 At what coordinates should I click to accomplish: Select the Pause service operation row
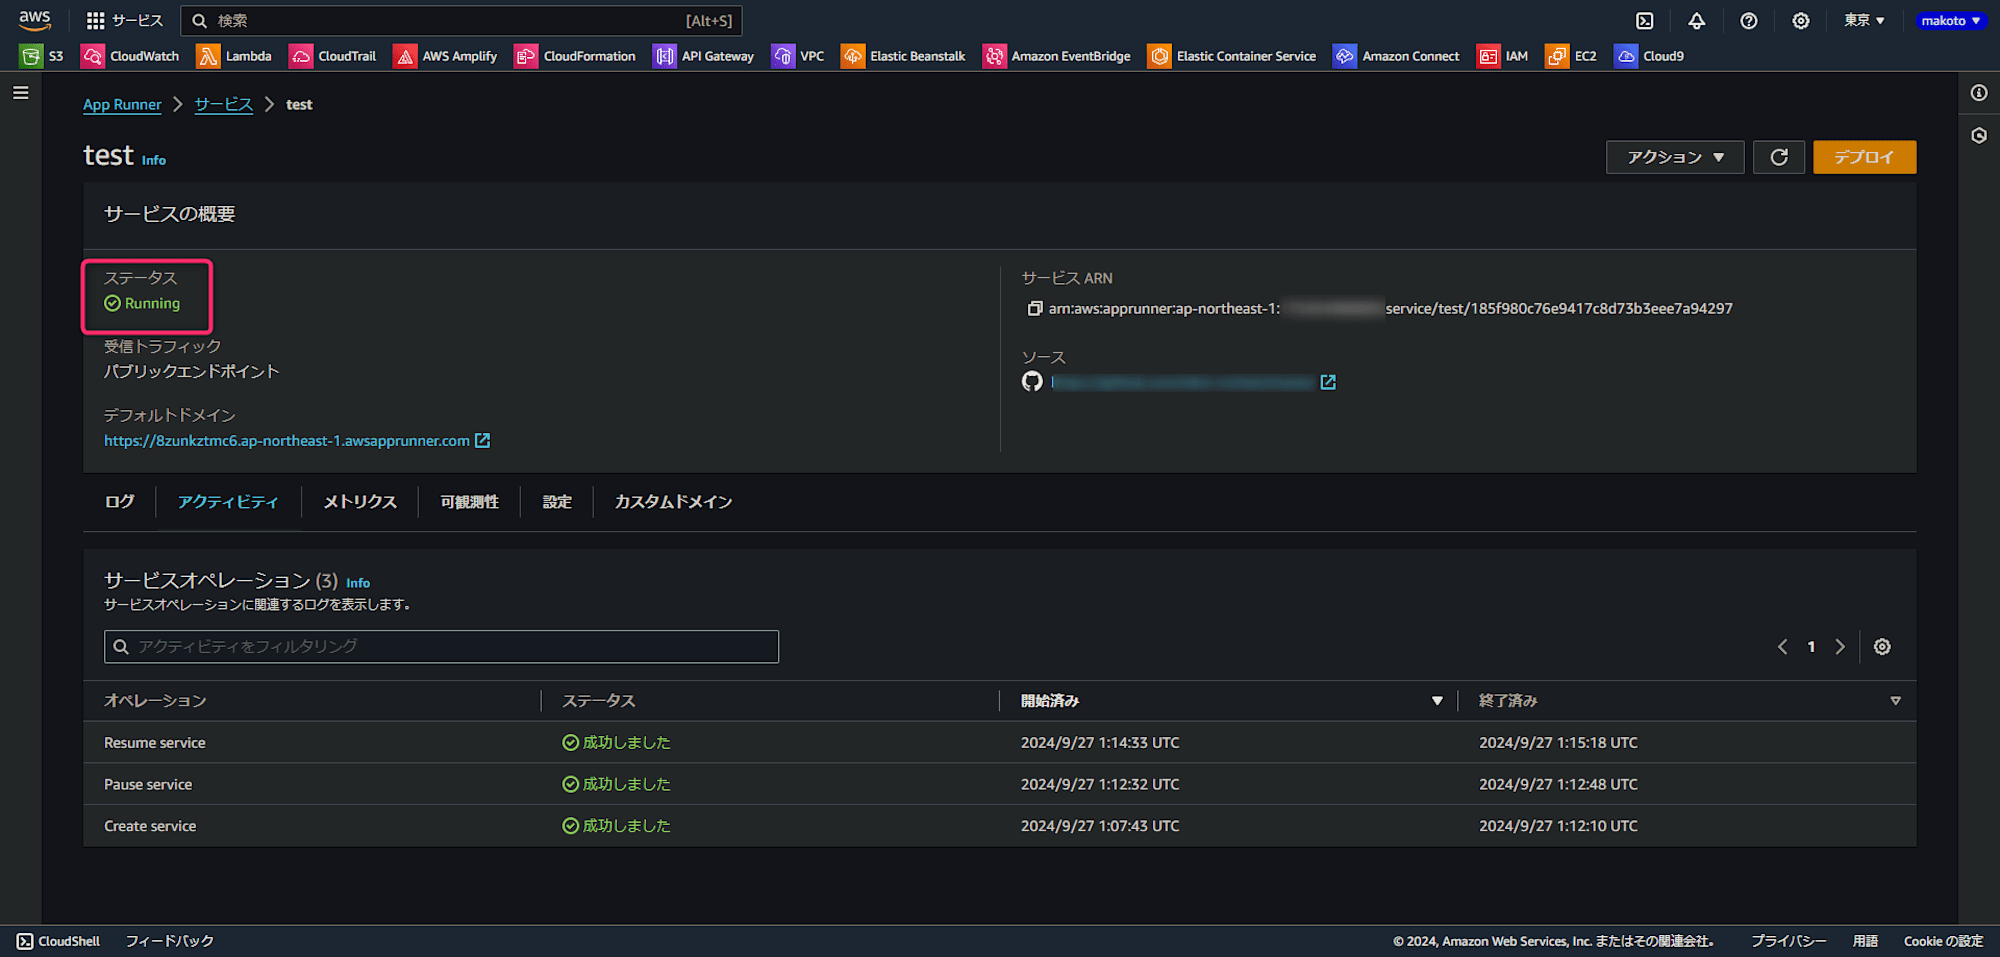click(x=1000, y=785)
